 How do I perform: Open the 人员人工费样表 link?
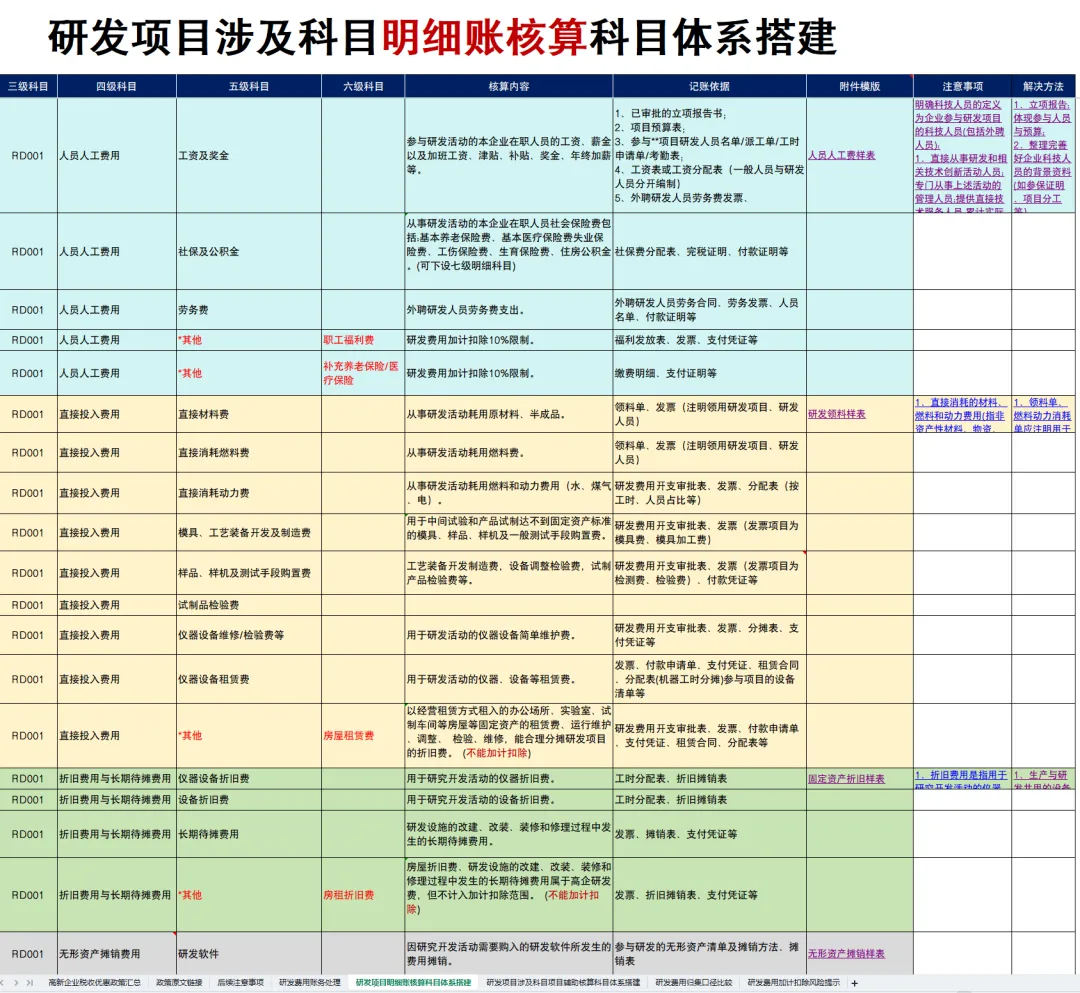tap(841, 156)
